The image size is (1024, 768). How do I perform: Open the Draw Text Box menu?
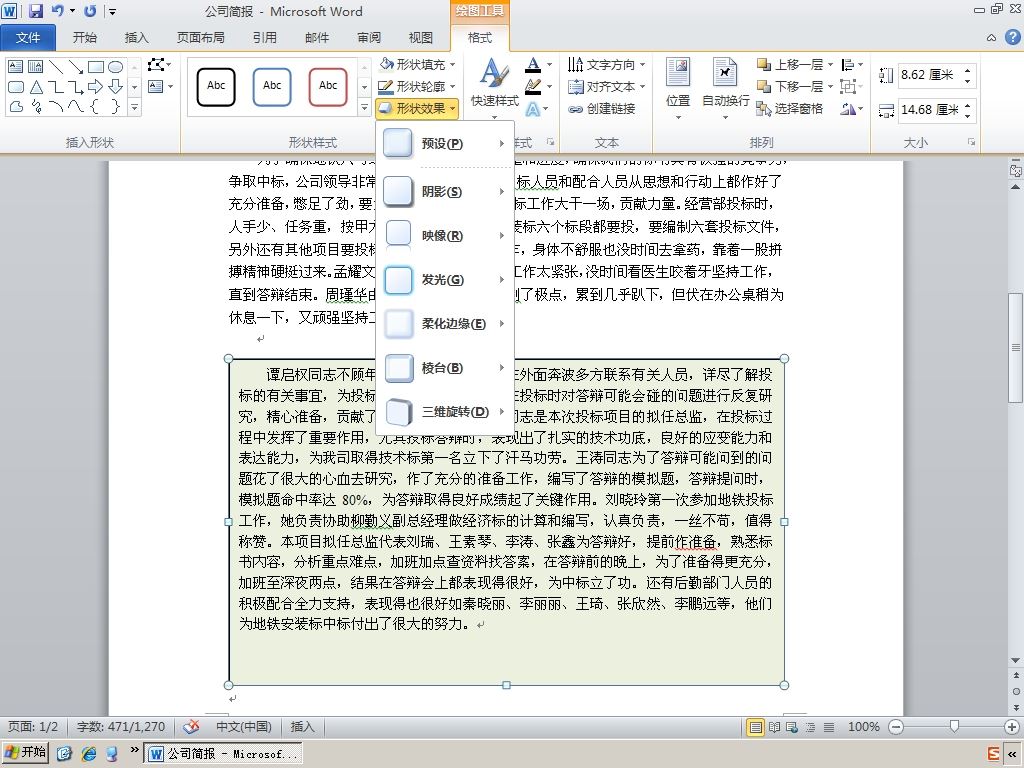[160, 86]
